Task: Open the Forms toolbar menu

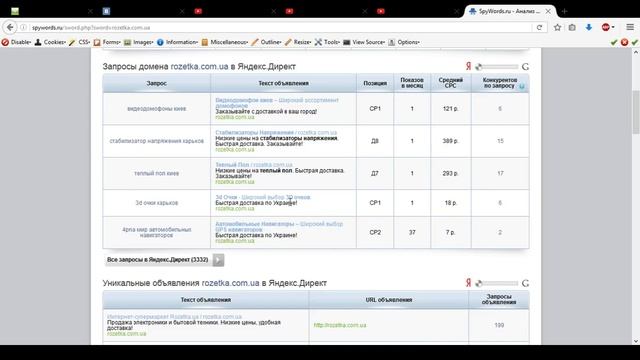Action: tap(107, 42)
